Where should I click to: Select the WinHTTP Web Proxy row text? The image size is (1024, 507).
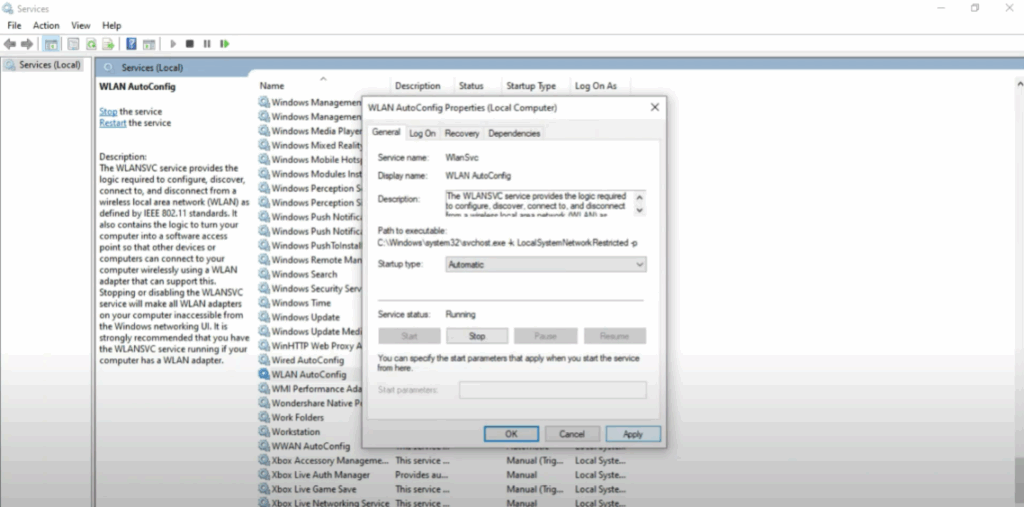(x=316, y=346)
